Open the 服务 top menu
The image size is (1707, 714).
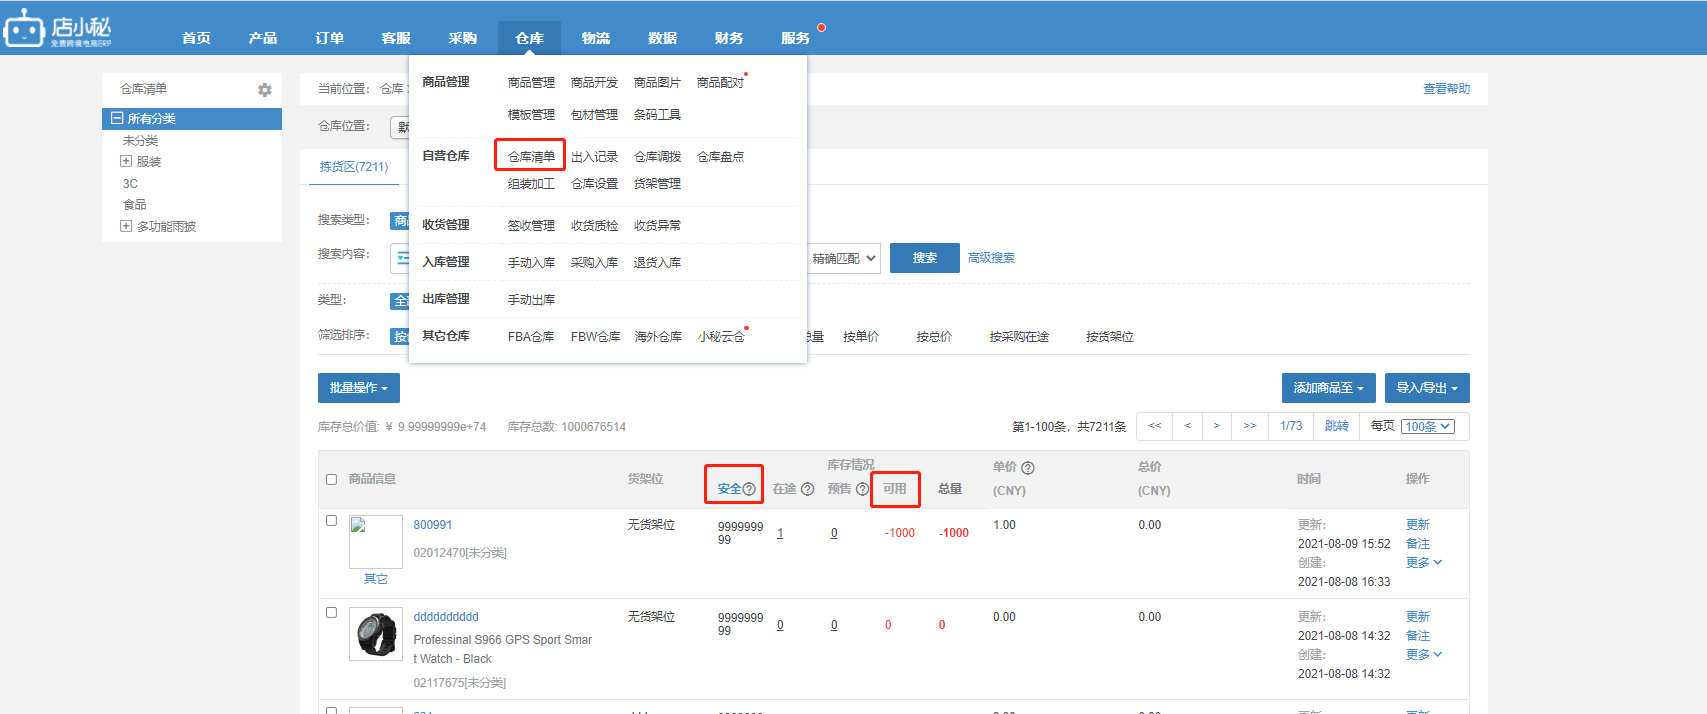pyautogui.click(x=796, y=38)
